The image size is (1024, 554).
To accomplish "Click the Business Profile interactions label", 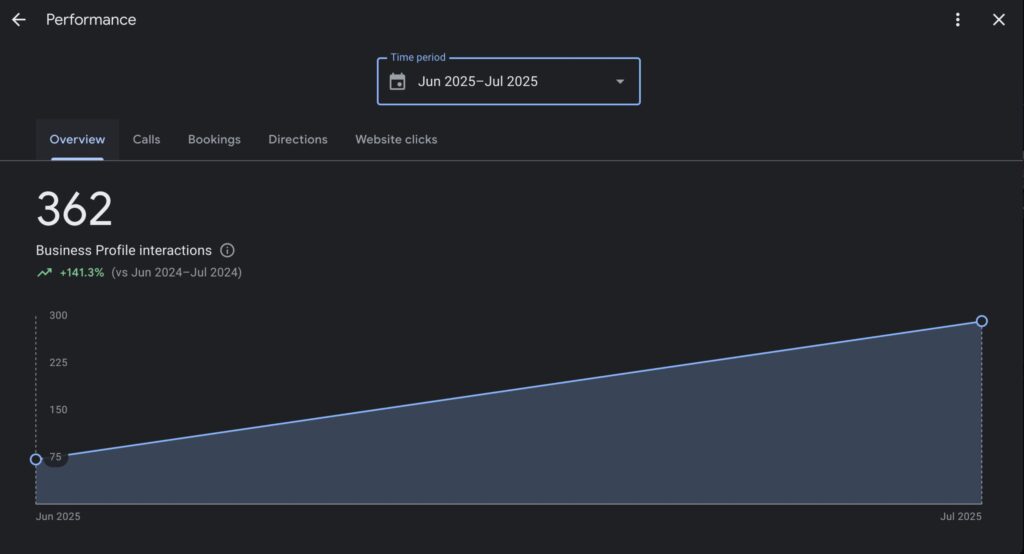I will [123, 250].
